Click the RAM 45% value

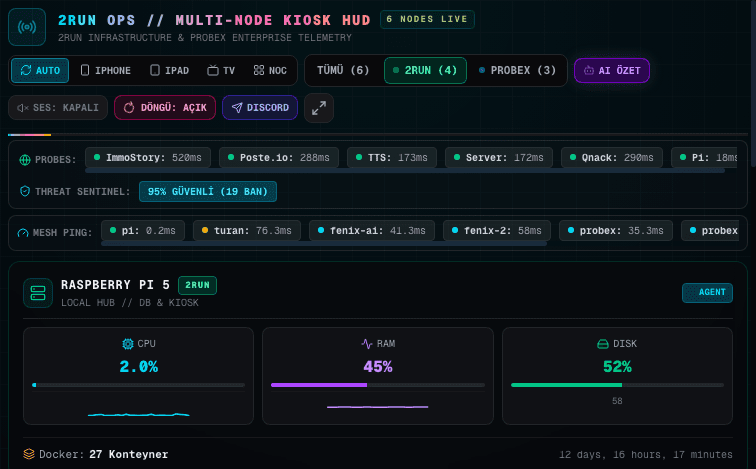[378, 367]
